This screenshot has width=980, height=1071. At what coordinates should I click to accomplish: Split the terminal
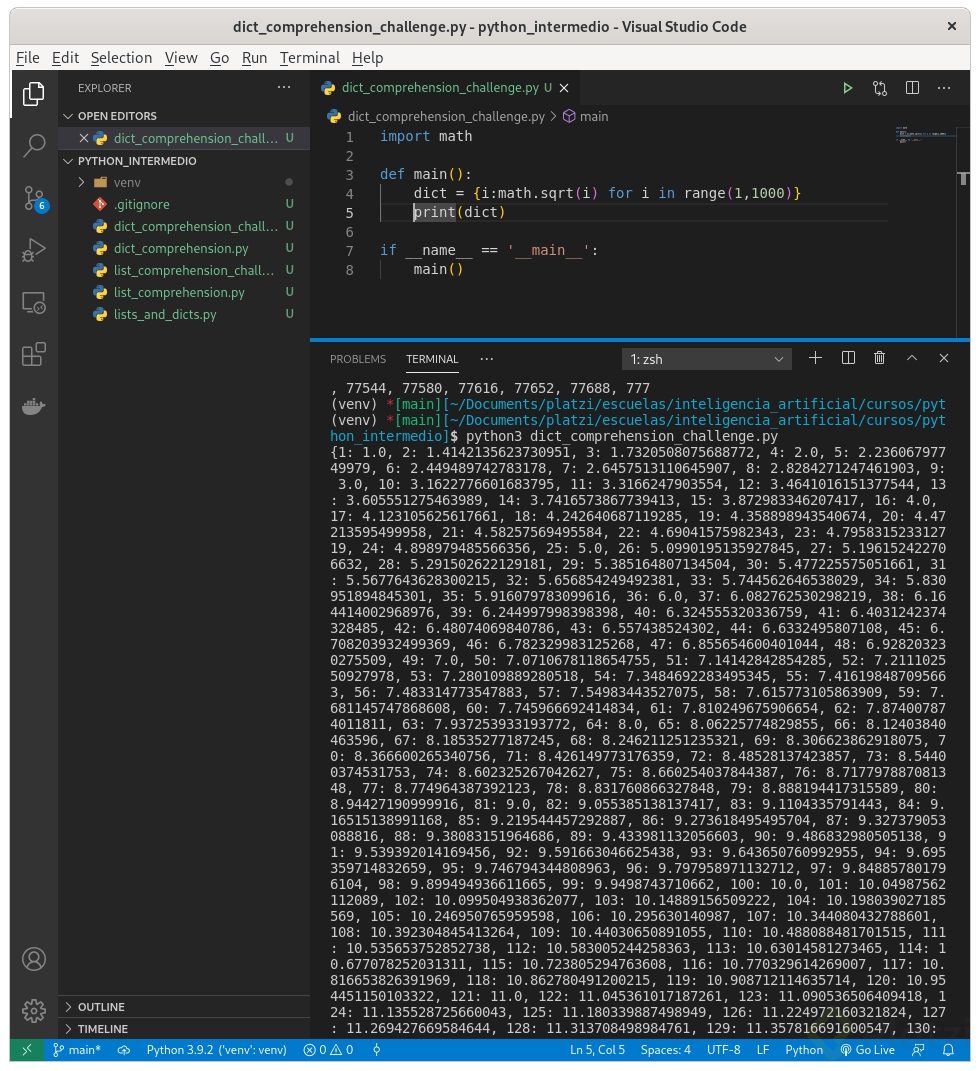848,357
